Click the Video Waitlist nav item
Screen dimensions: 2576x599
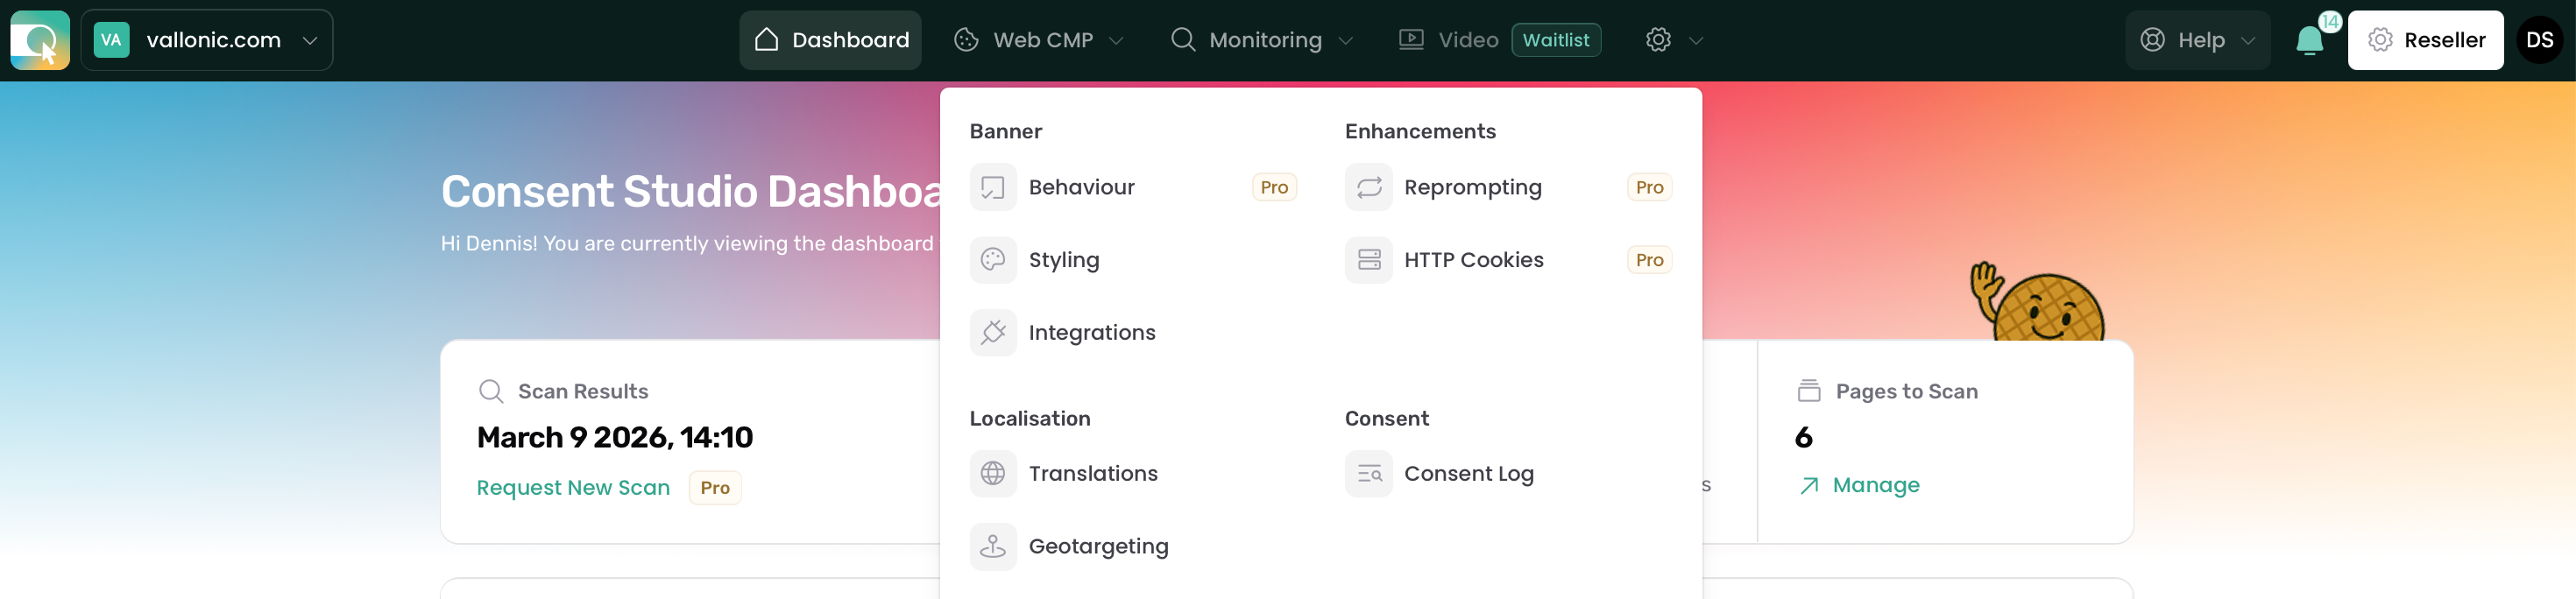[1499, 40]
